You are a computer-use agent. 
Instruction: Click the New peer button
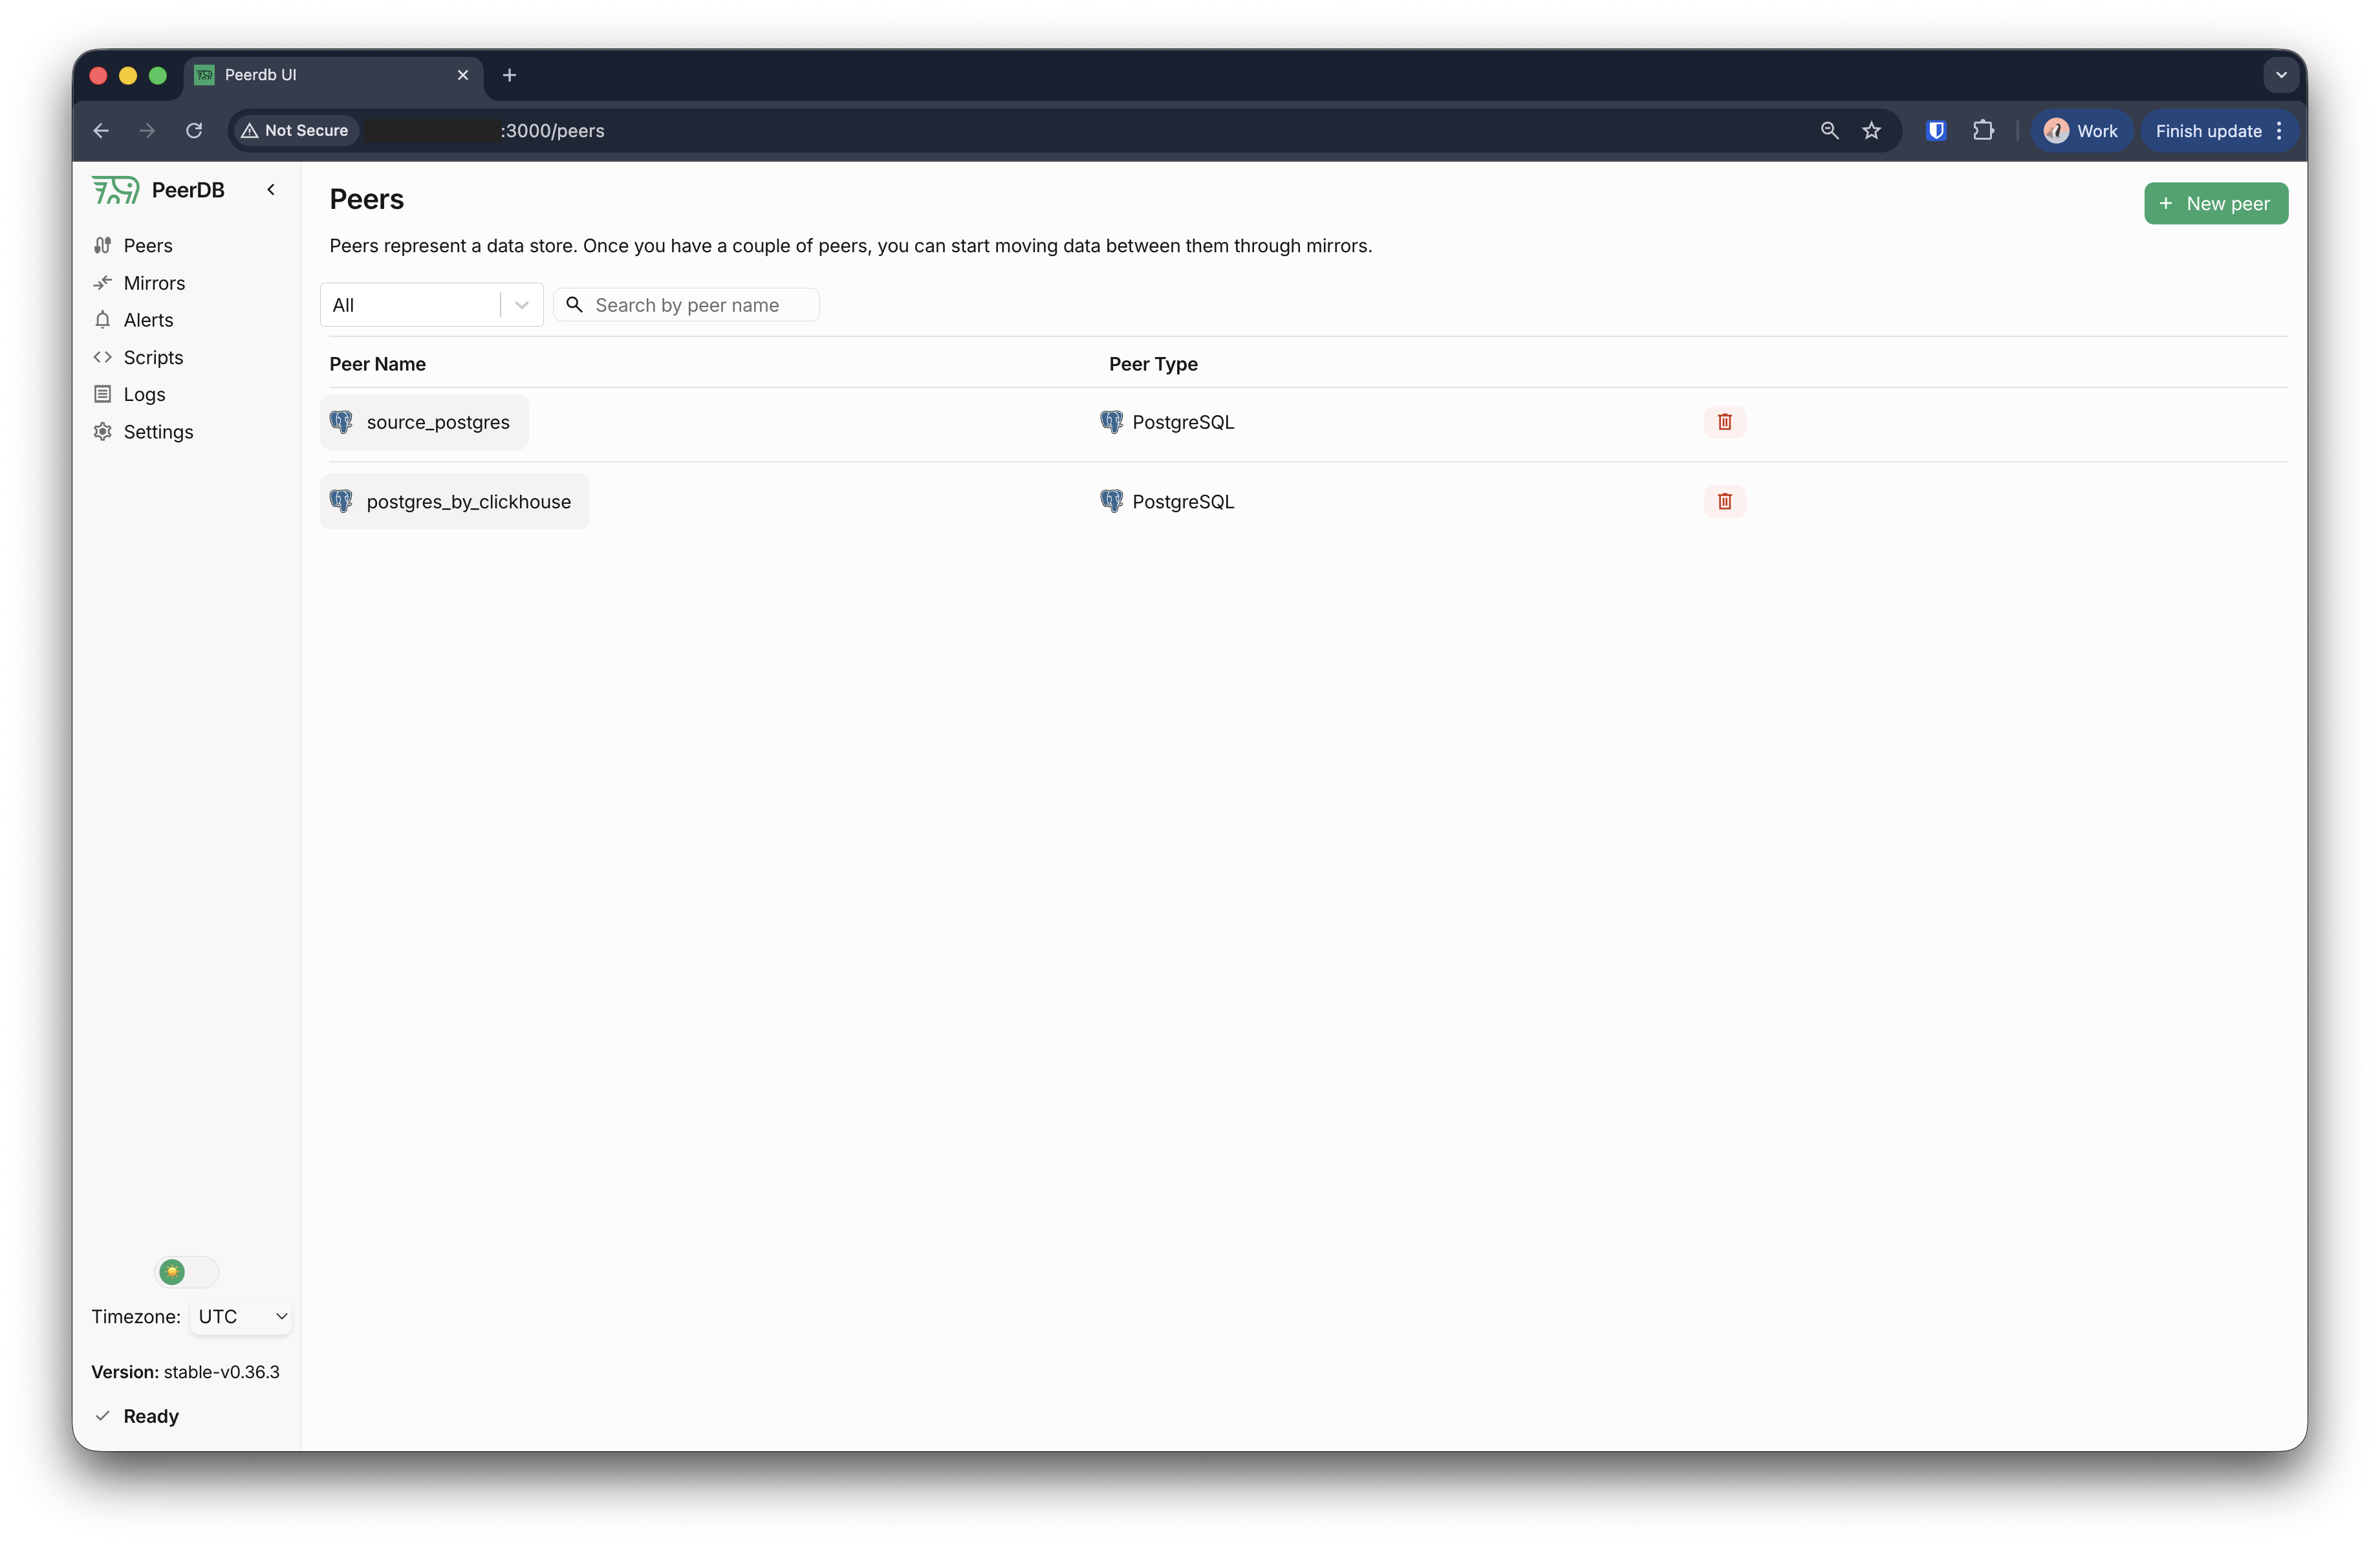(x=2215, y=204)
